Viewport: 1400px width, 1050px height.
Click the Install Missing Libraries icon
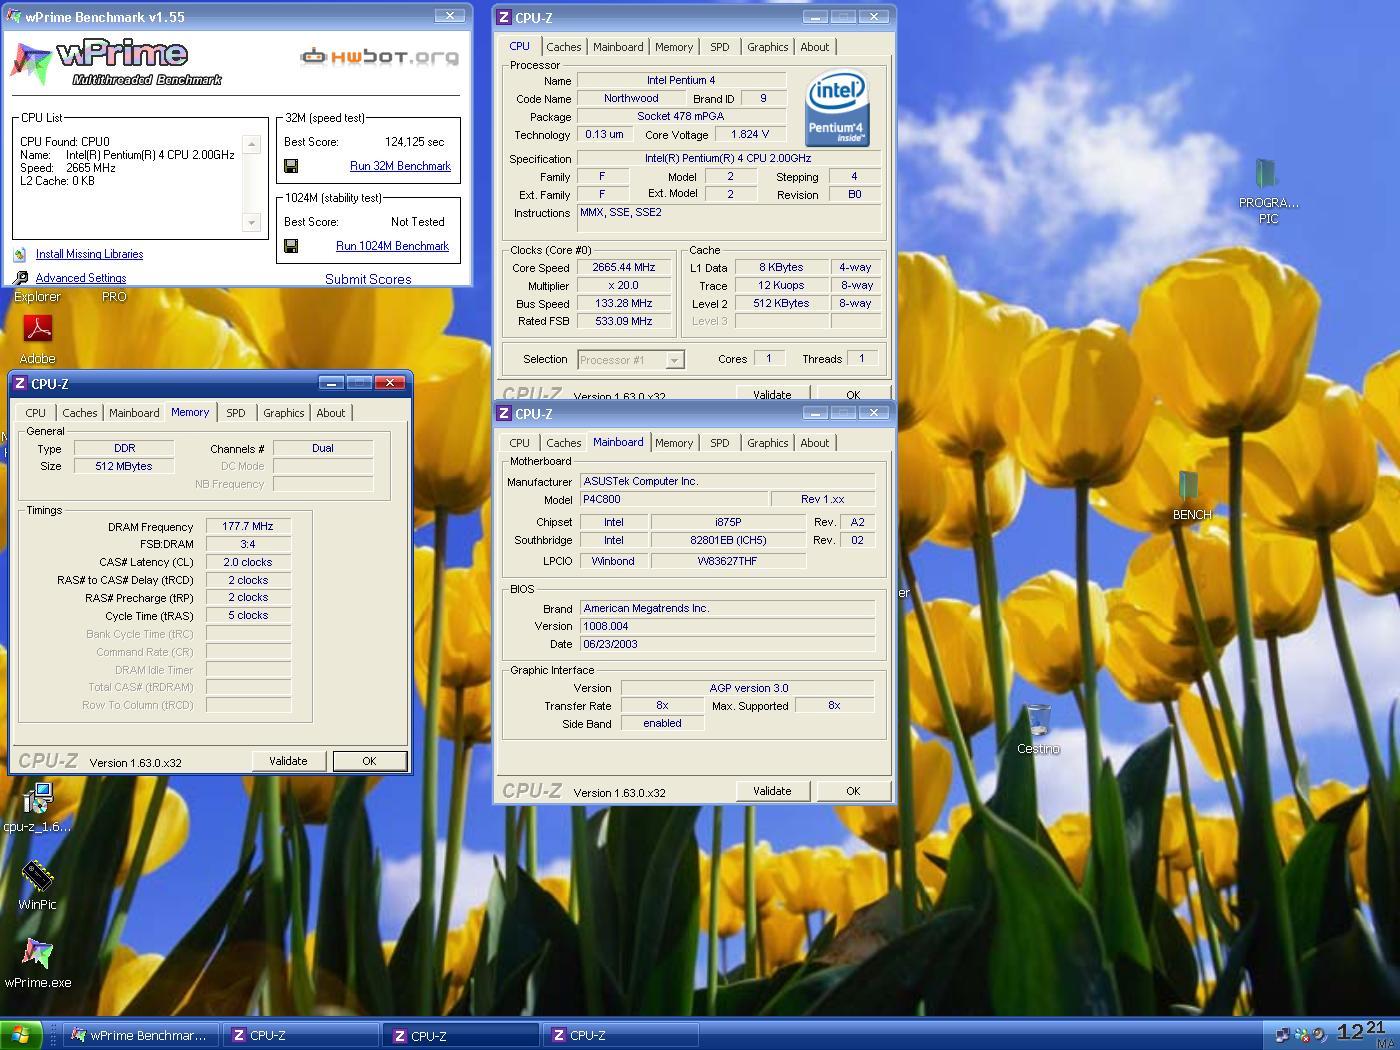20,254
